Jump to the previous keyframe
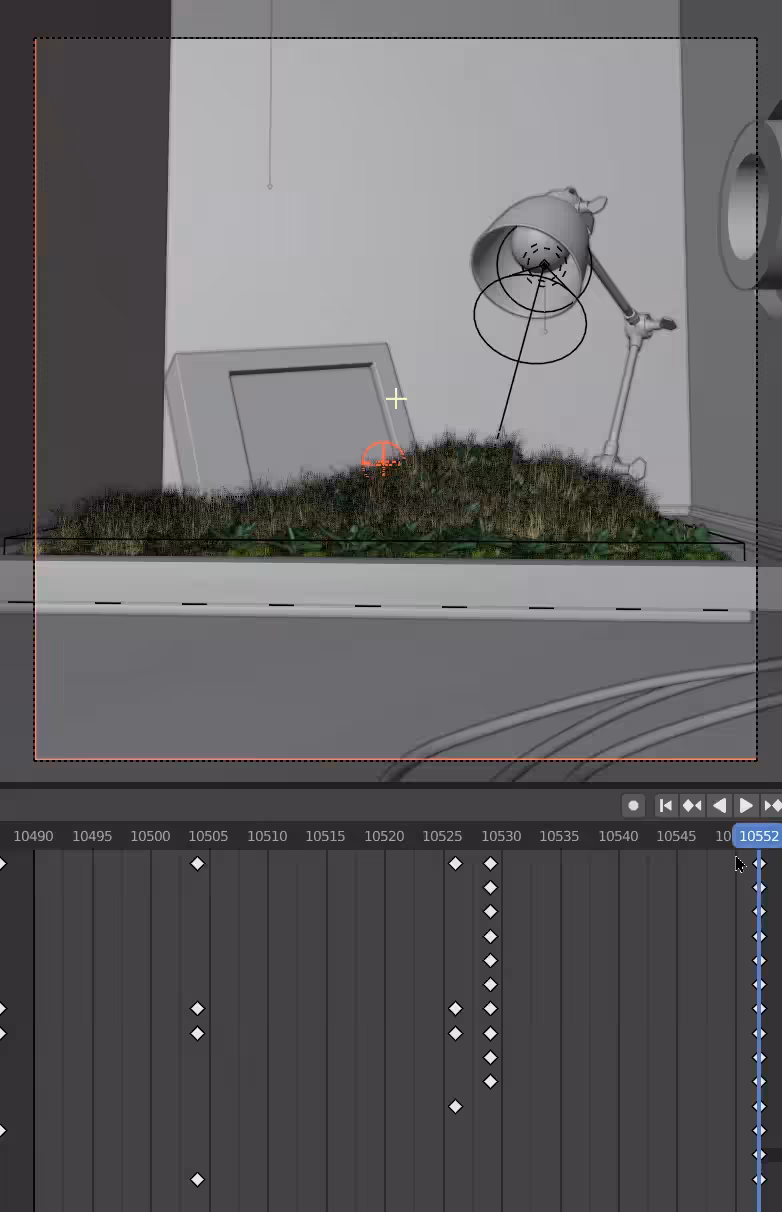This screenshot has height=1212, width=782. pyautogui.click(x=692, y=805)
